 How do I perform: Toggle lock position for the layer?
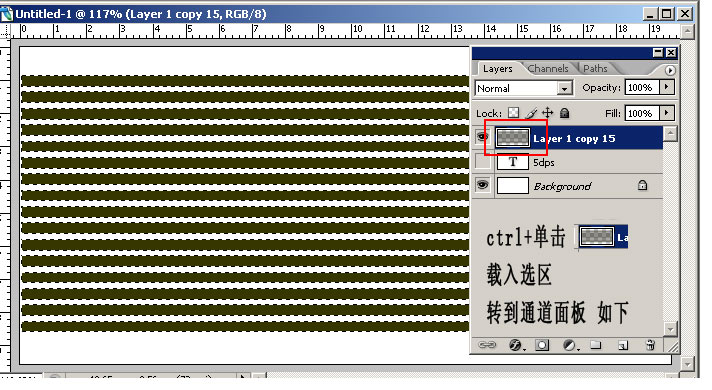[x=548, y=113]
